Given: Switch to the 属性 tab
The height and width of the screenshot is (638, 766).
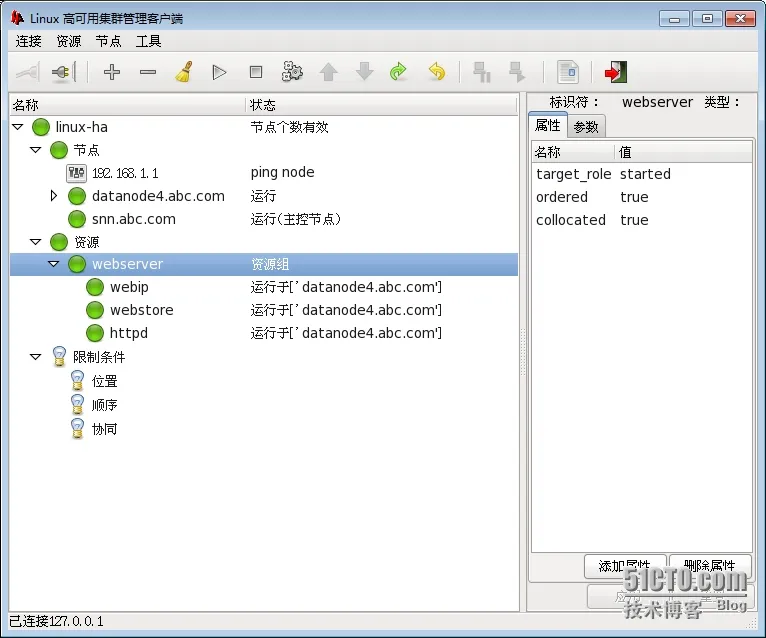Looking at the screenshot, I should point(548,126).
